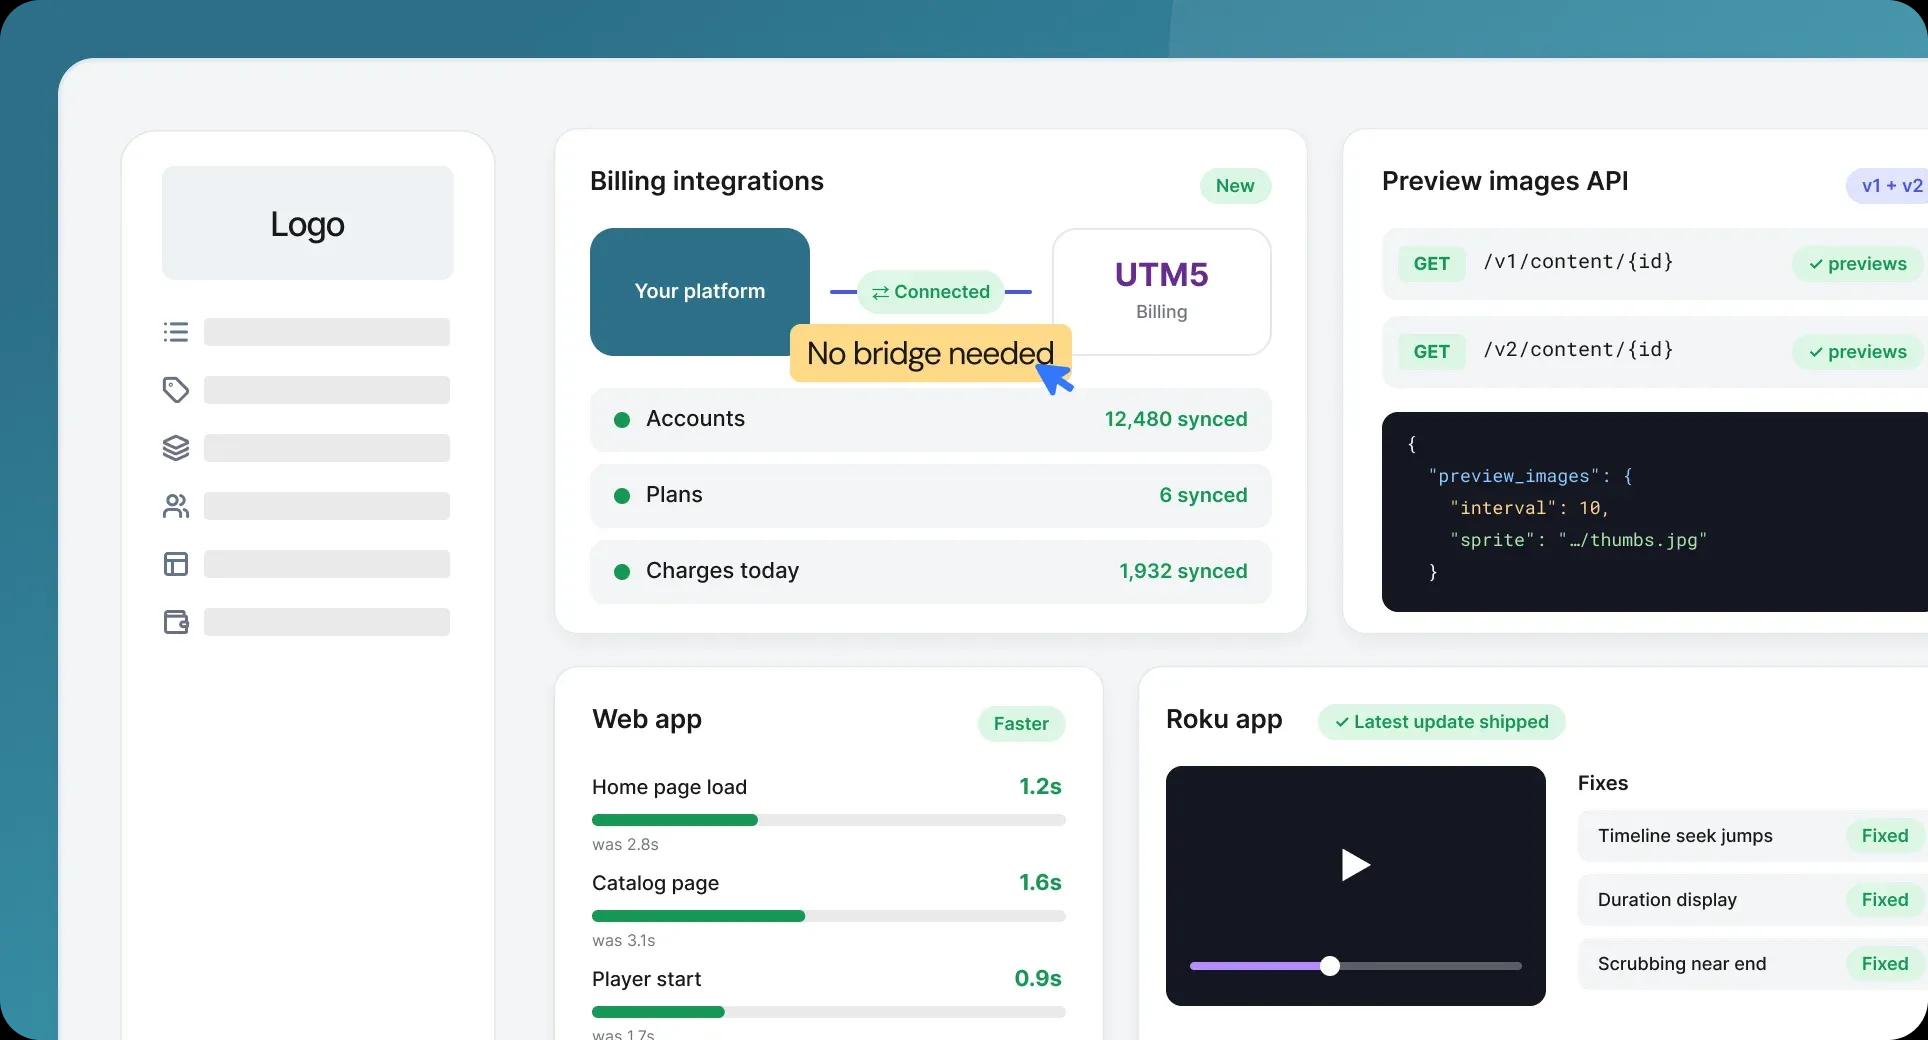Click the Faster badge on Web app
The height and width of the screenshot is (1040, 1928).
point(1021,724)
